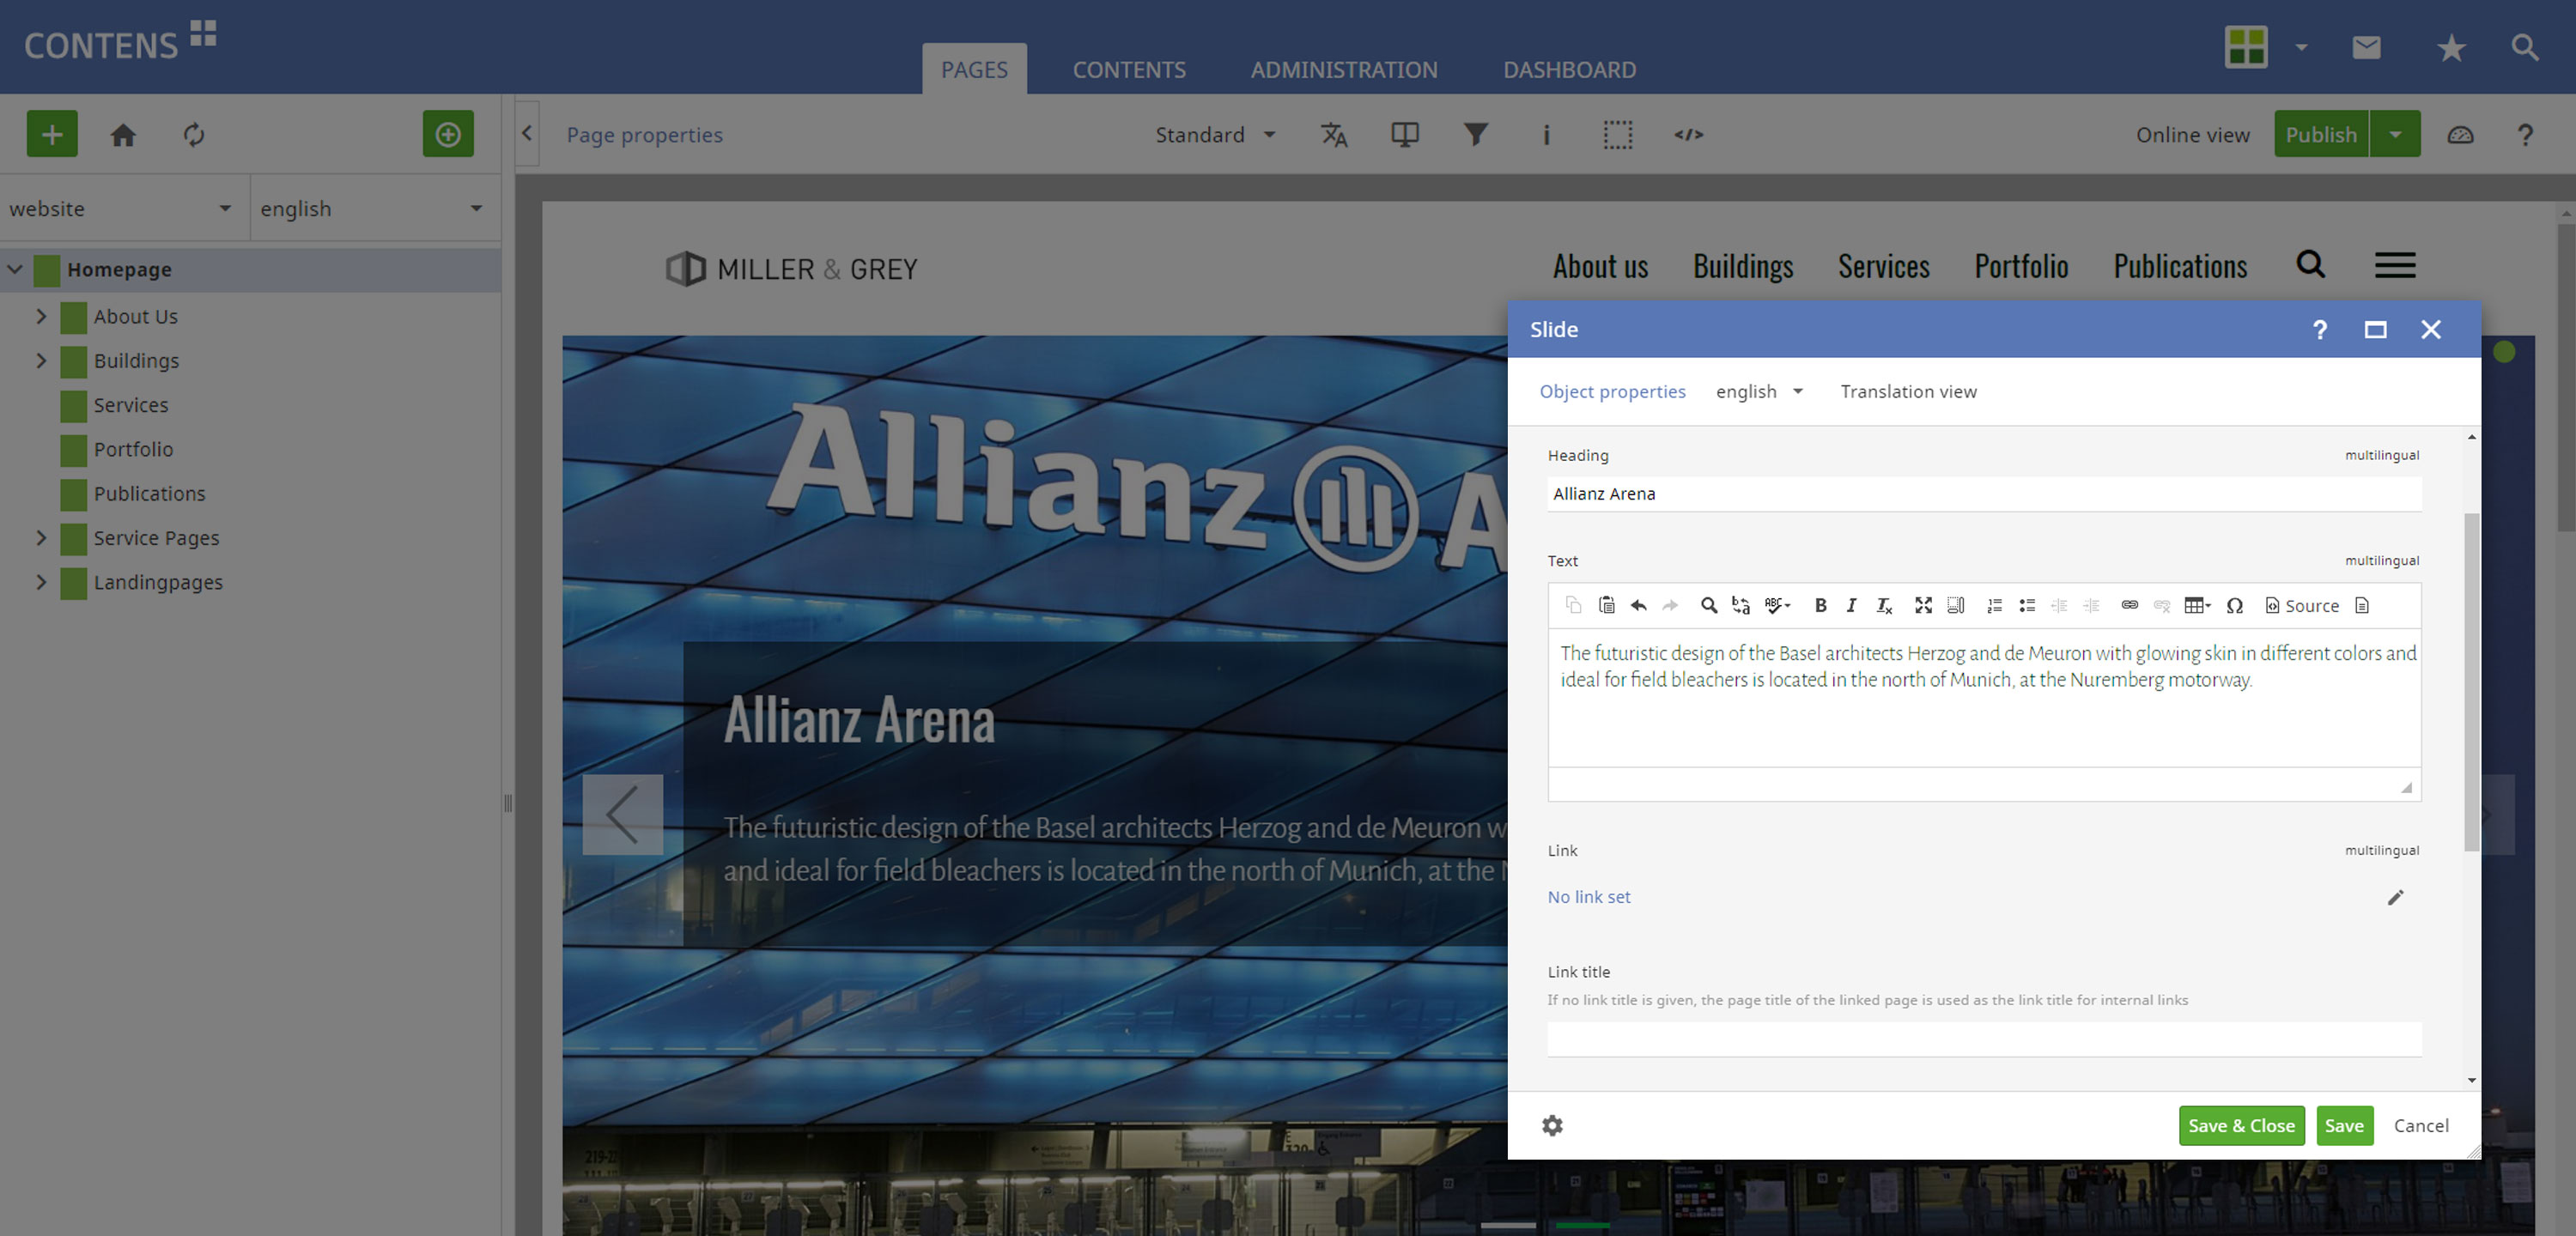Open slide dialog settings gear
The image size is (2576, 1236).
(x=1552, y=1126)
